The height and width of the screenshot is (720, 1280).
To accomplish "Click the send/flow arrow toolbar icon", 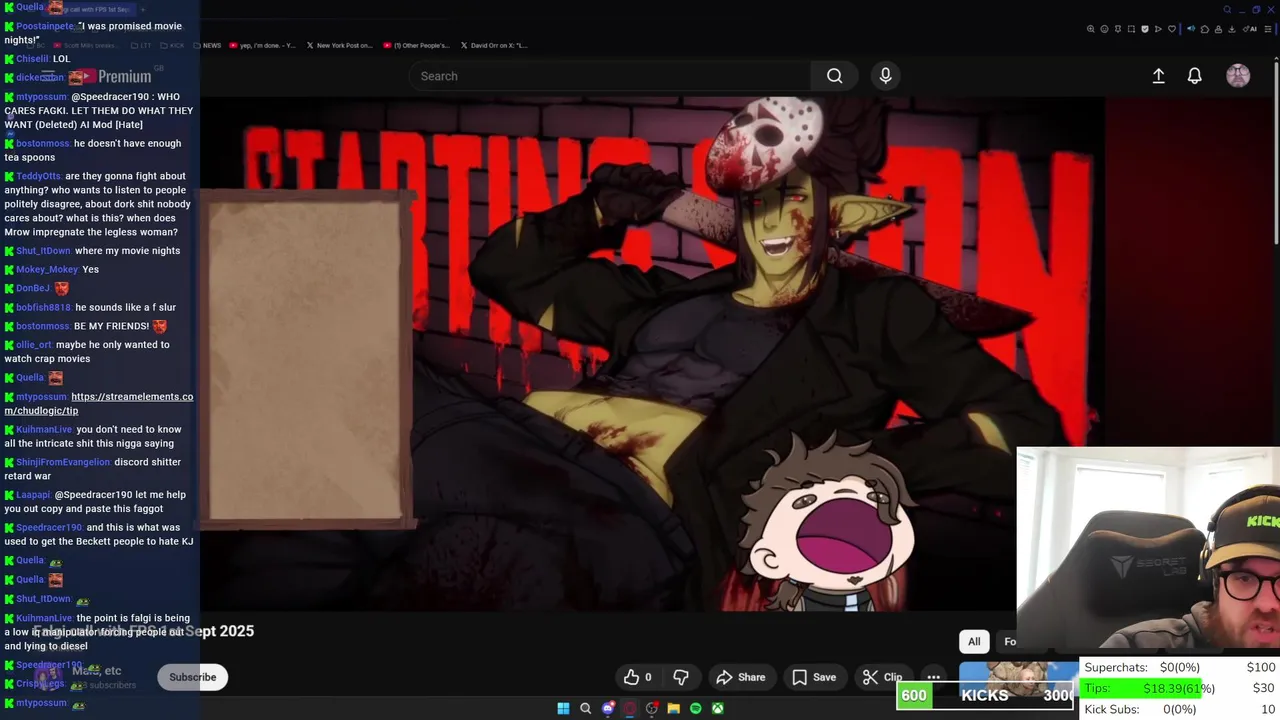I will pyautogui.click(x=1158, y=29).
